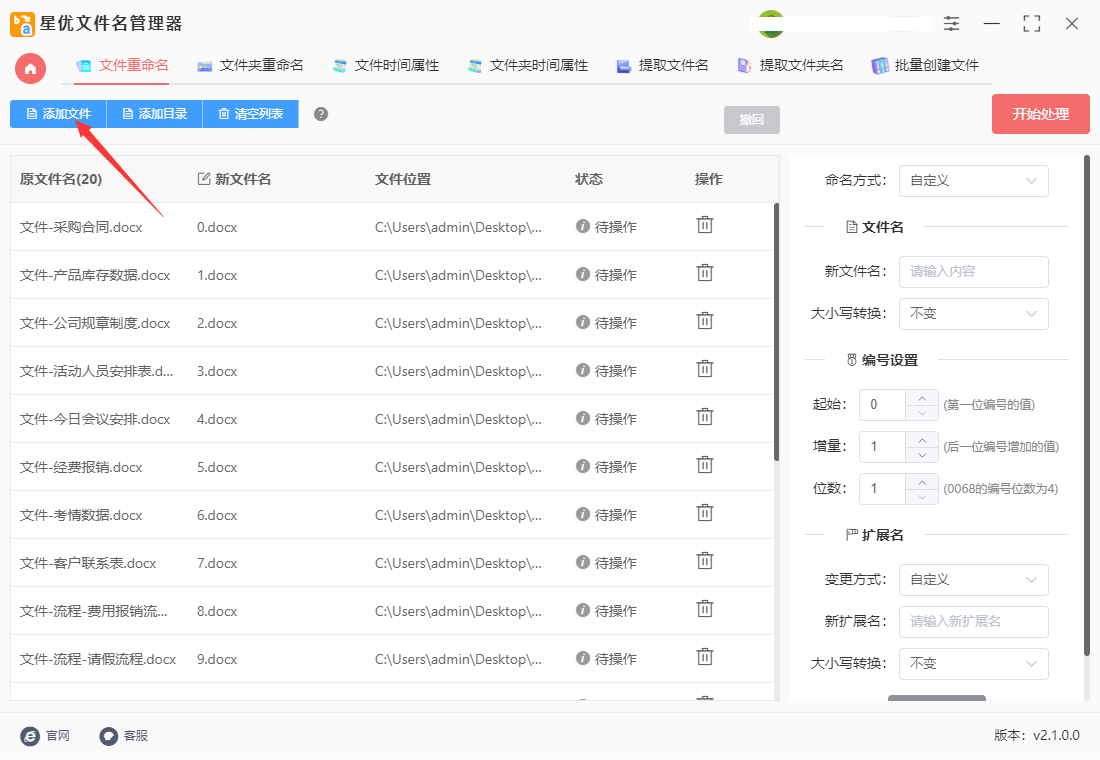Open the help question mark icon
1100x760 pixels.
click(x=321, y=114)
